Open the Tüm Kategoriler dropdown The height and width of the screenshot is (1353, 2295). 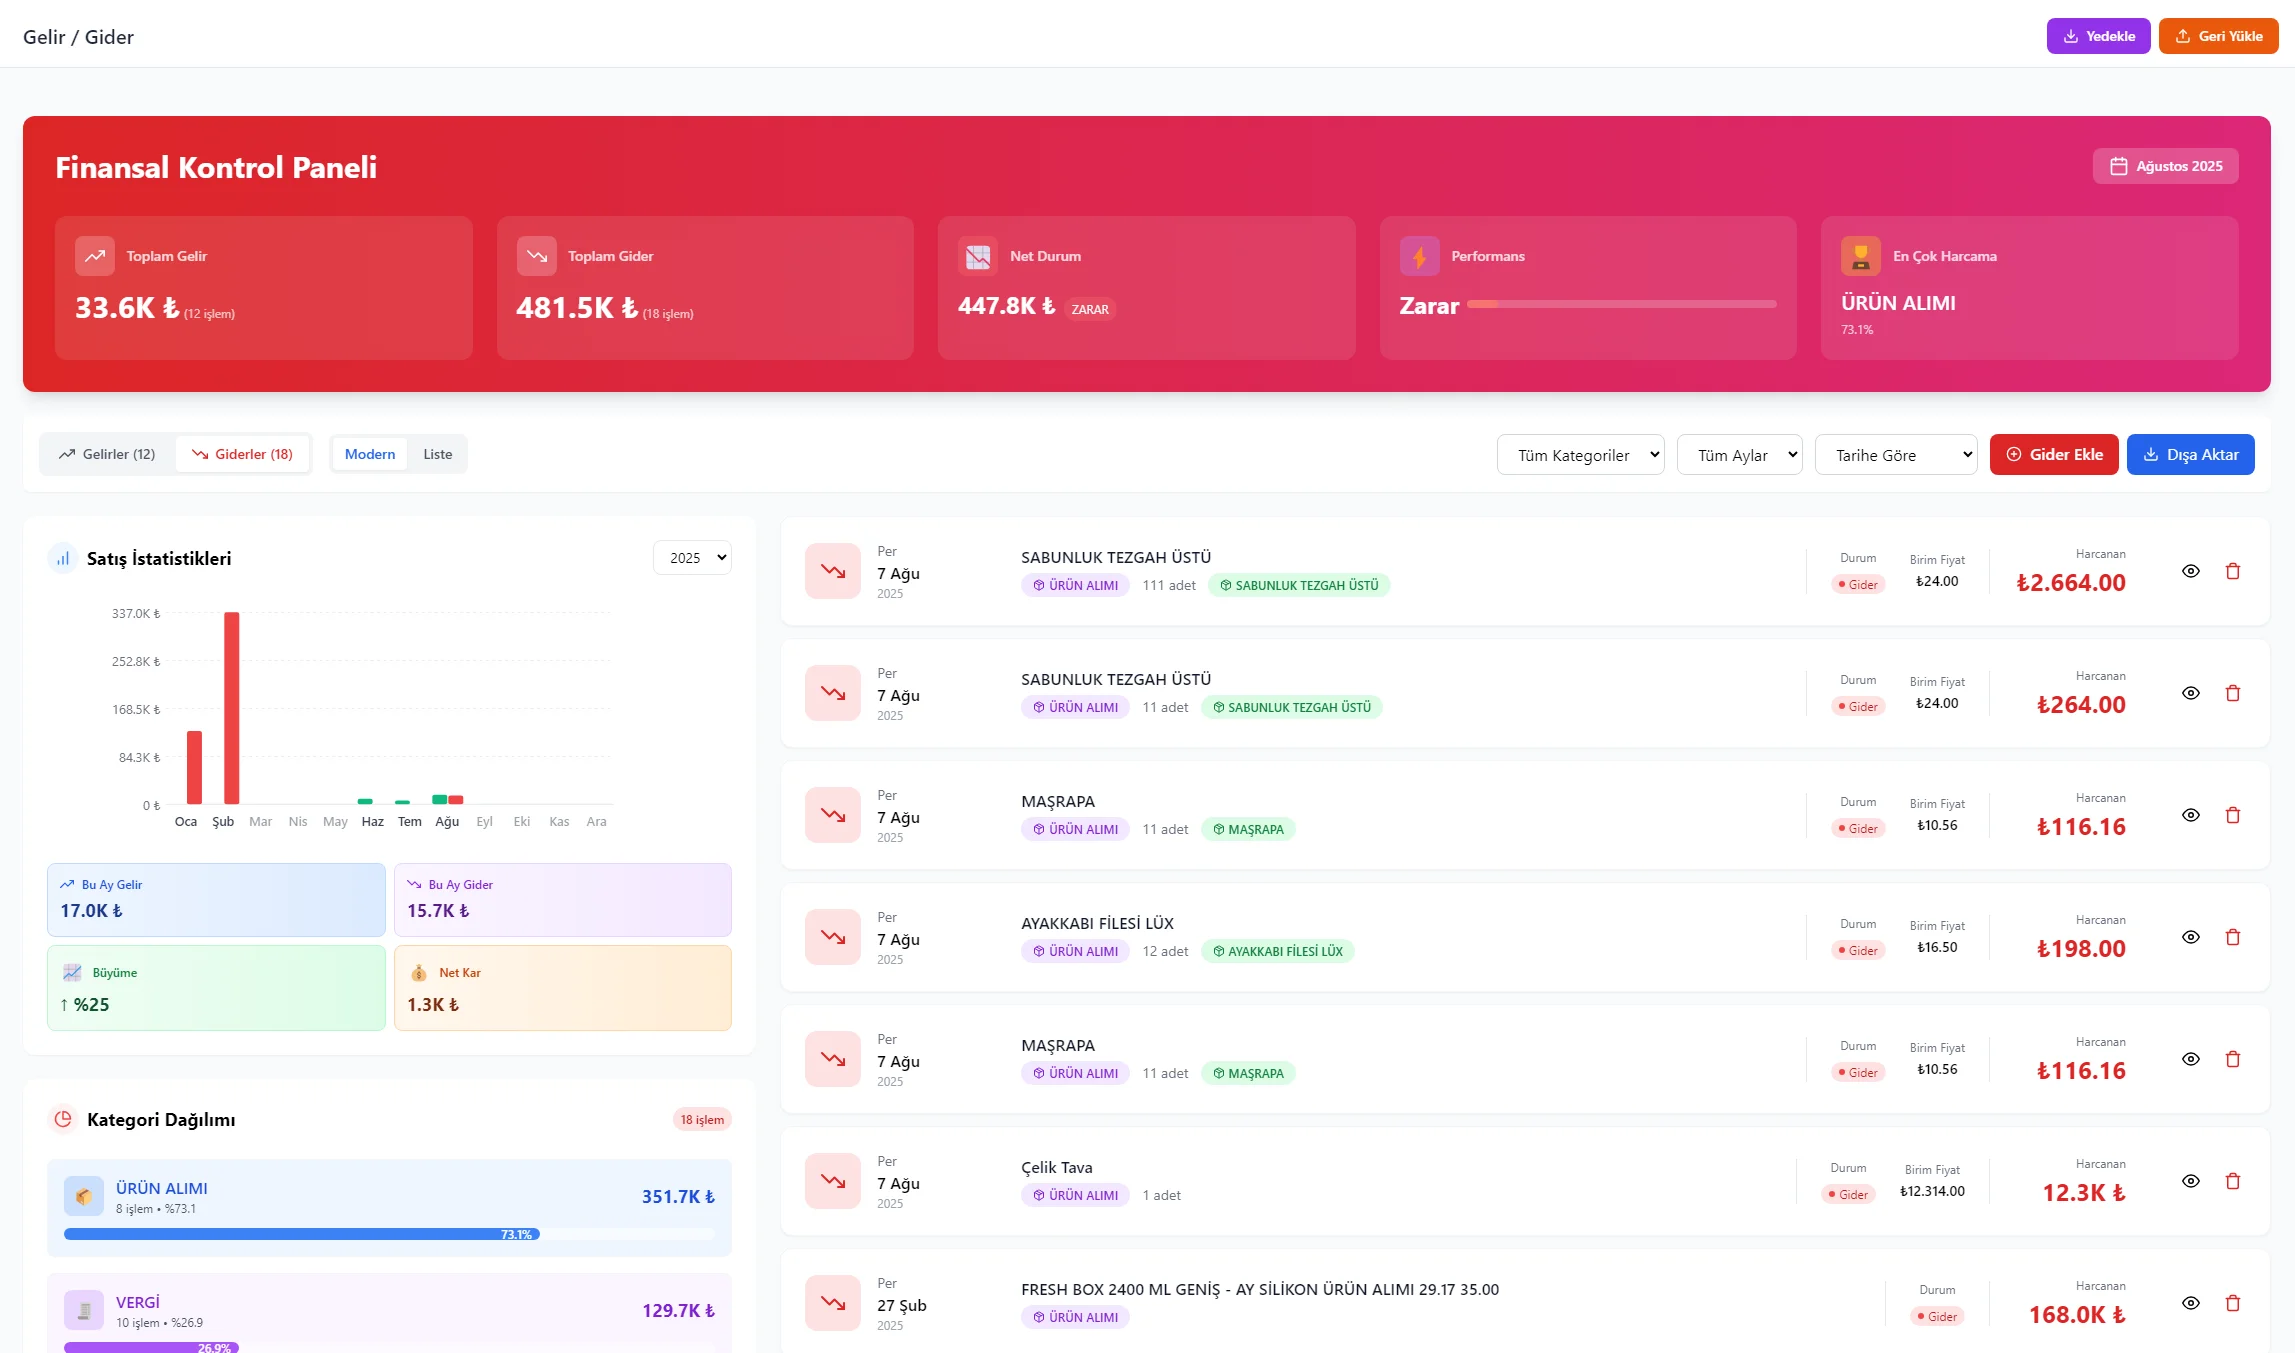[x=1581, y=455]
